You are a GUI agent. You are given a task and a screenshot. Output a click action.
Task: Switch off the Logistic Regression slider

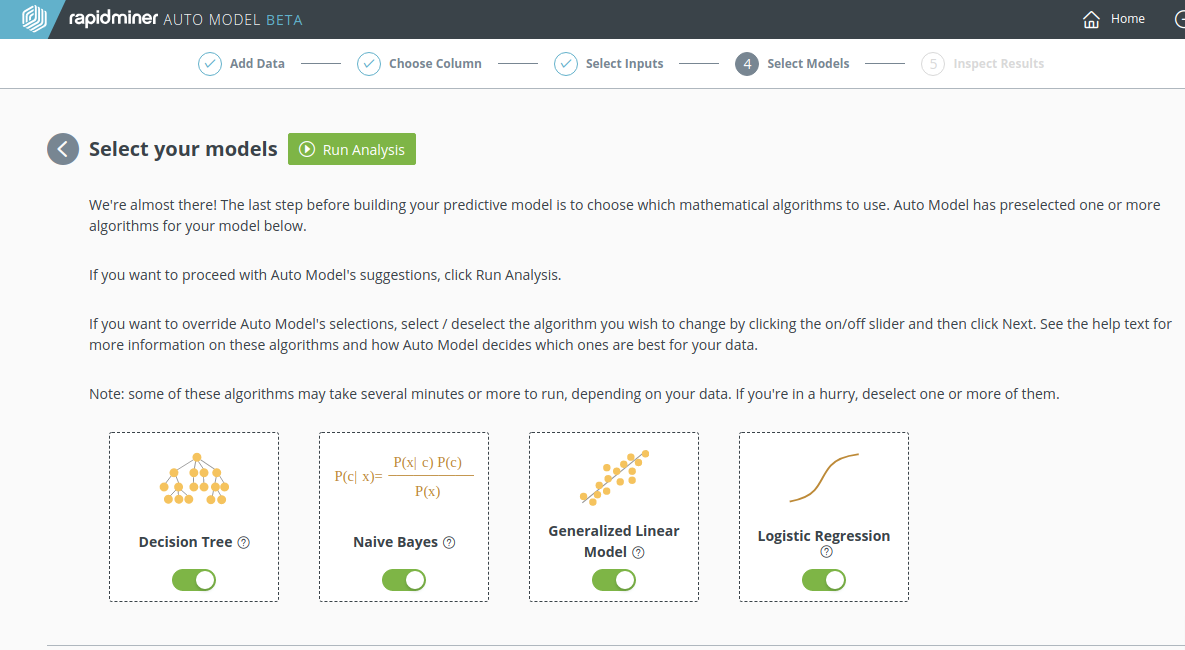click(824, 580)
